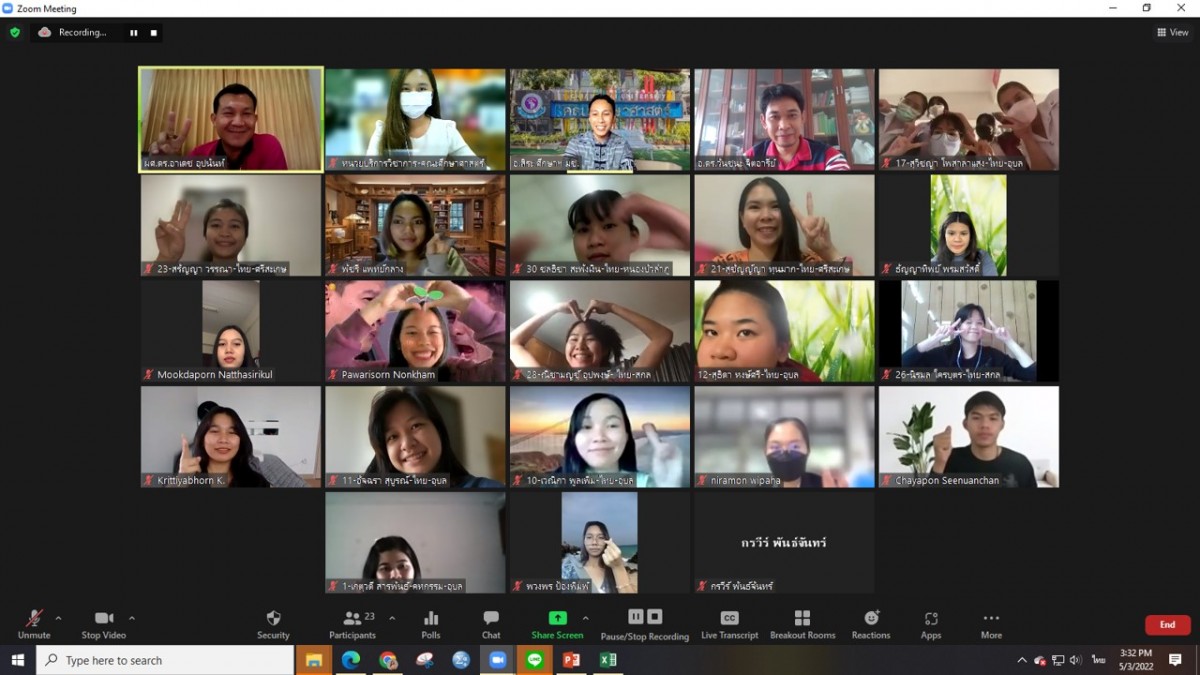The width and height of the screenshot is (1200, 675).
Task: Open the Windows notification center
Action: click(1176, 660)
